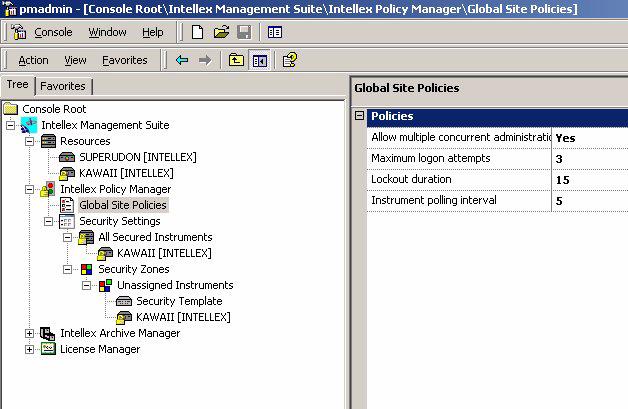Click the new window icon beside save
Image resolution: width=628 pixels, height=409 pixels.
click(275, 32)
